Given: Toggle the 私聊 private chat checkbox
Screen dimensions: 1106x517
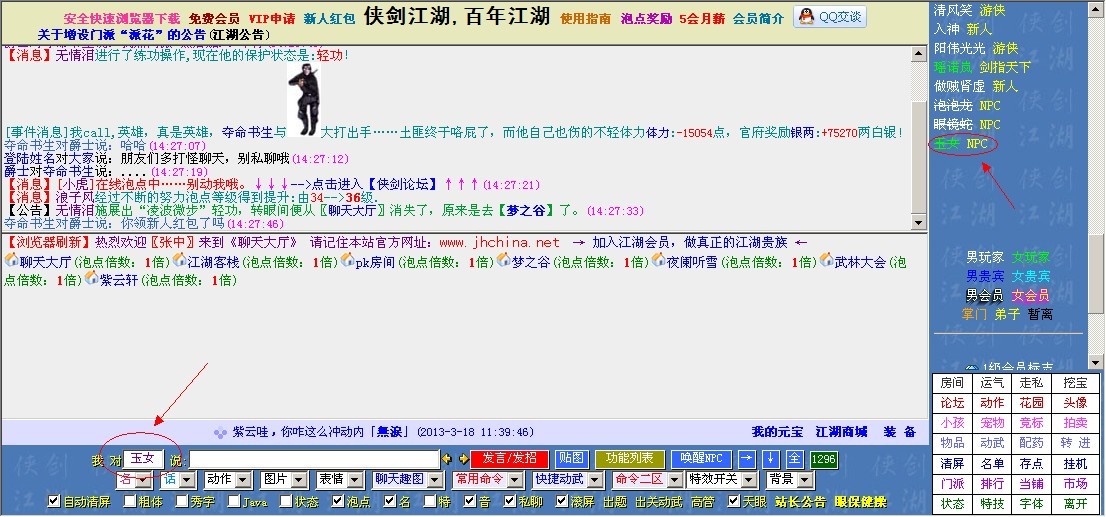Looking at the screenshot, I should pyautogui.click(x=510, y=501).
